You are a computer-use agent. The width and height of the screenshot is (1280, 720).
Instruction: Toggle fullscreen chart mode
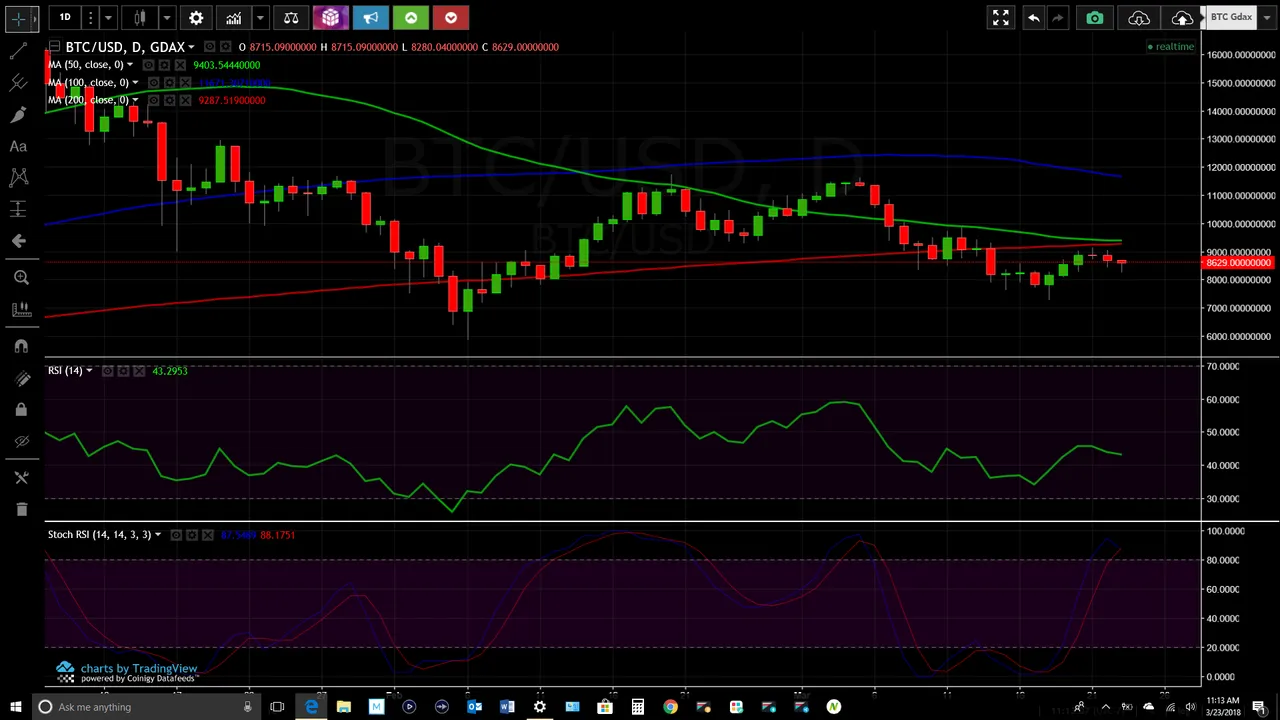[1000, 18]
